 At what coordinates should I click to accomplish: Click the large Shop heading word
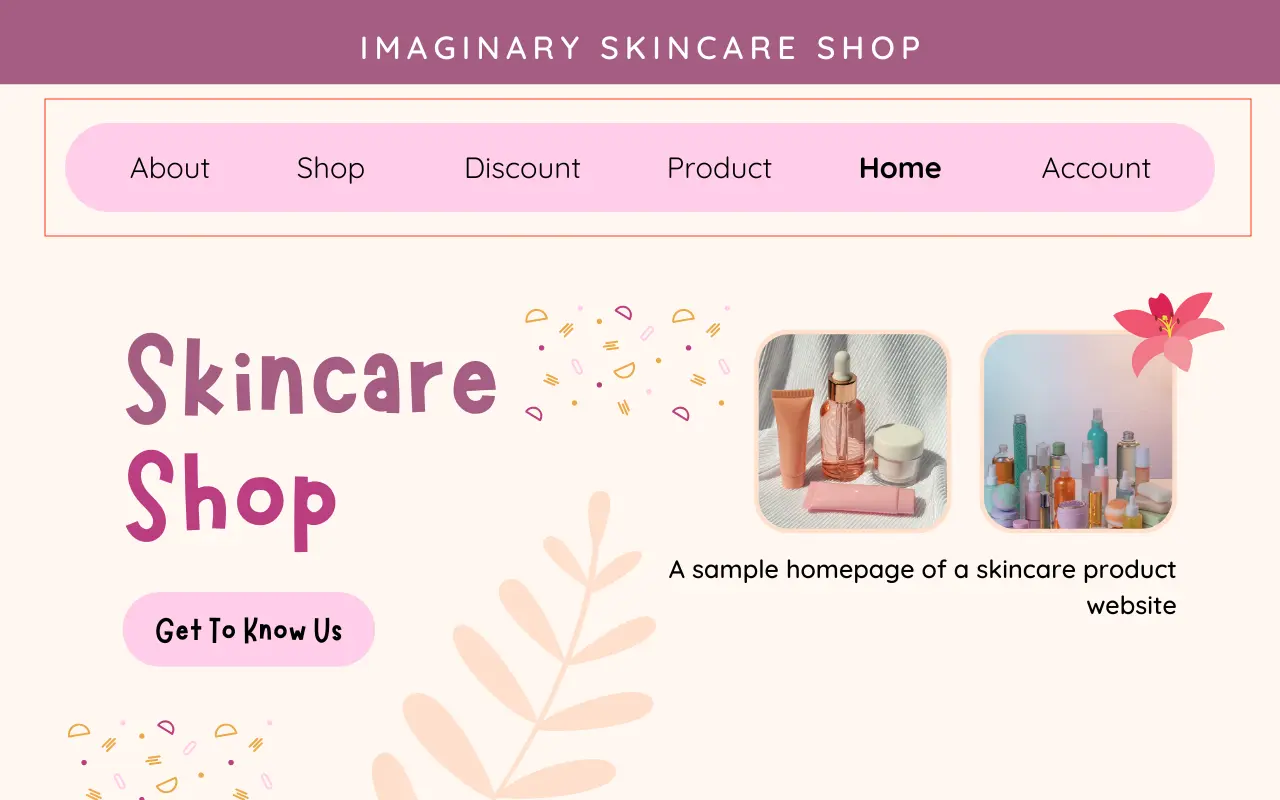(231, 496)
